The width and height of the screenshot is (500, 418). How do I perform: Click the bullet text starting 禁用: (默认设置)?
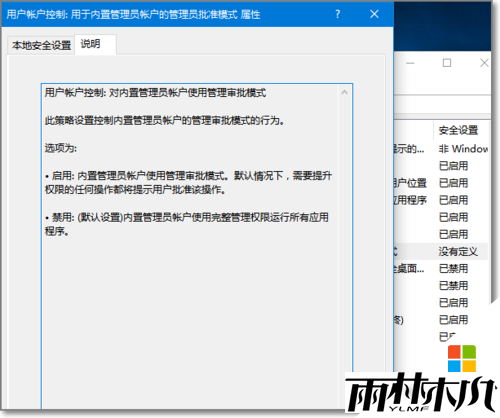pyautogui.click(x=187, y=224)
